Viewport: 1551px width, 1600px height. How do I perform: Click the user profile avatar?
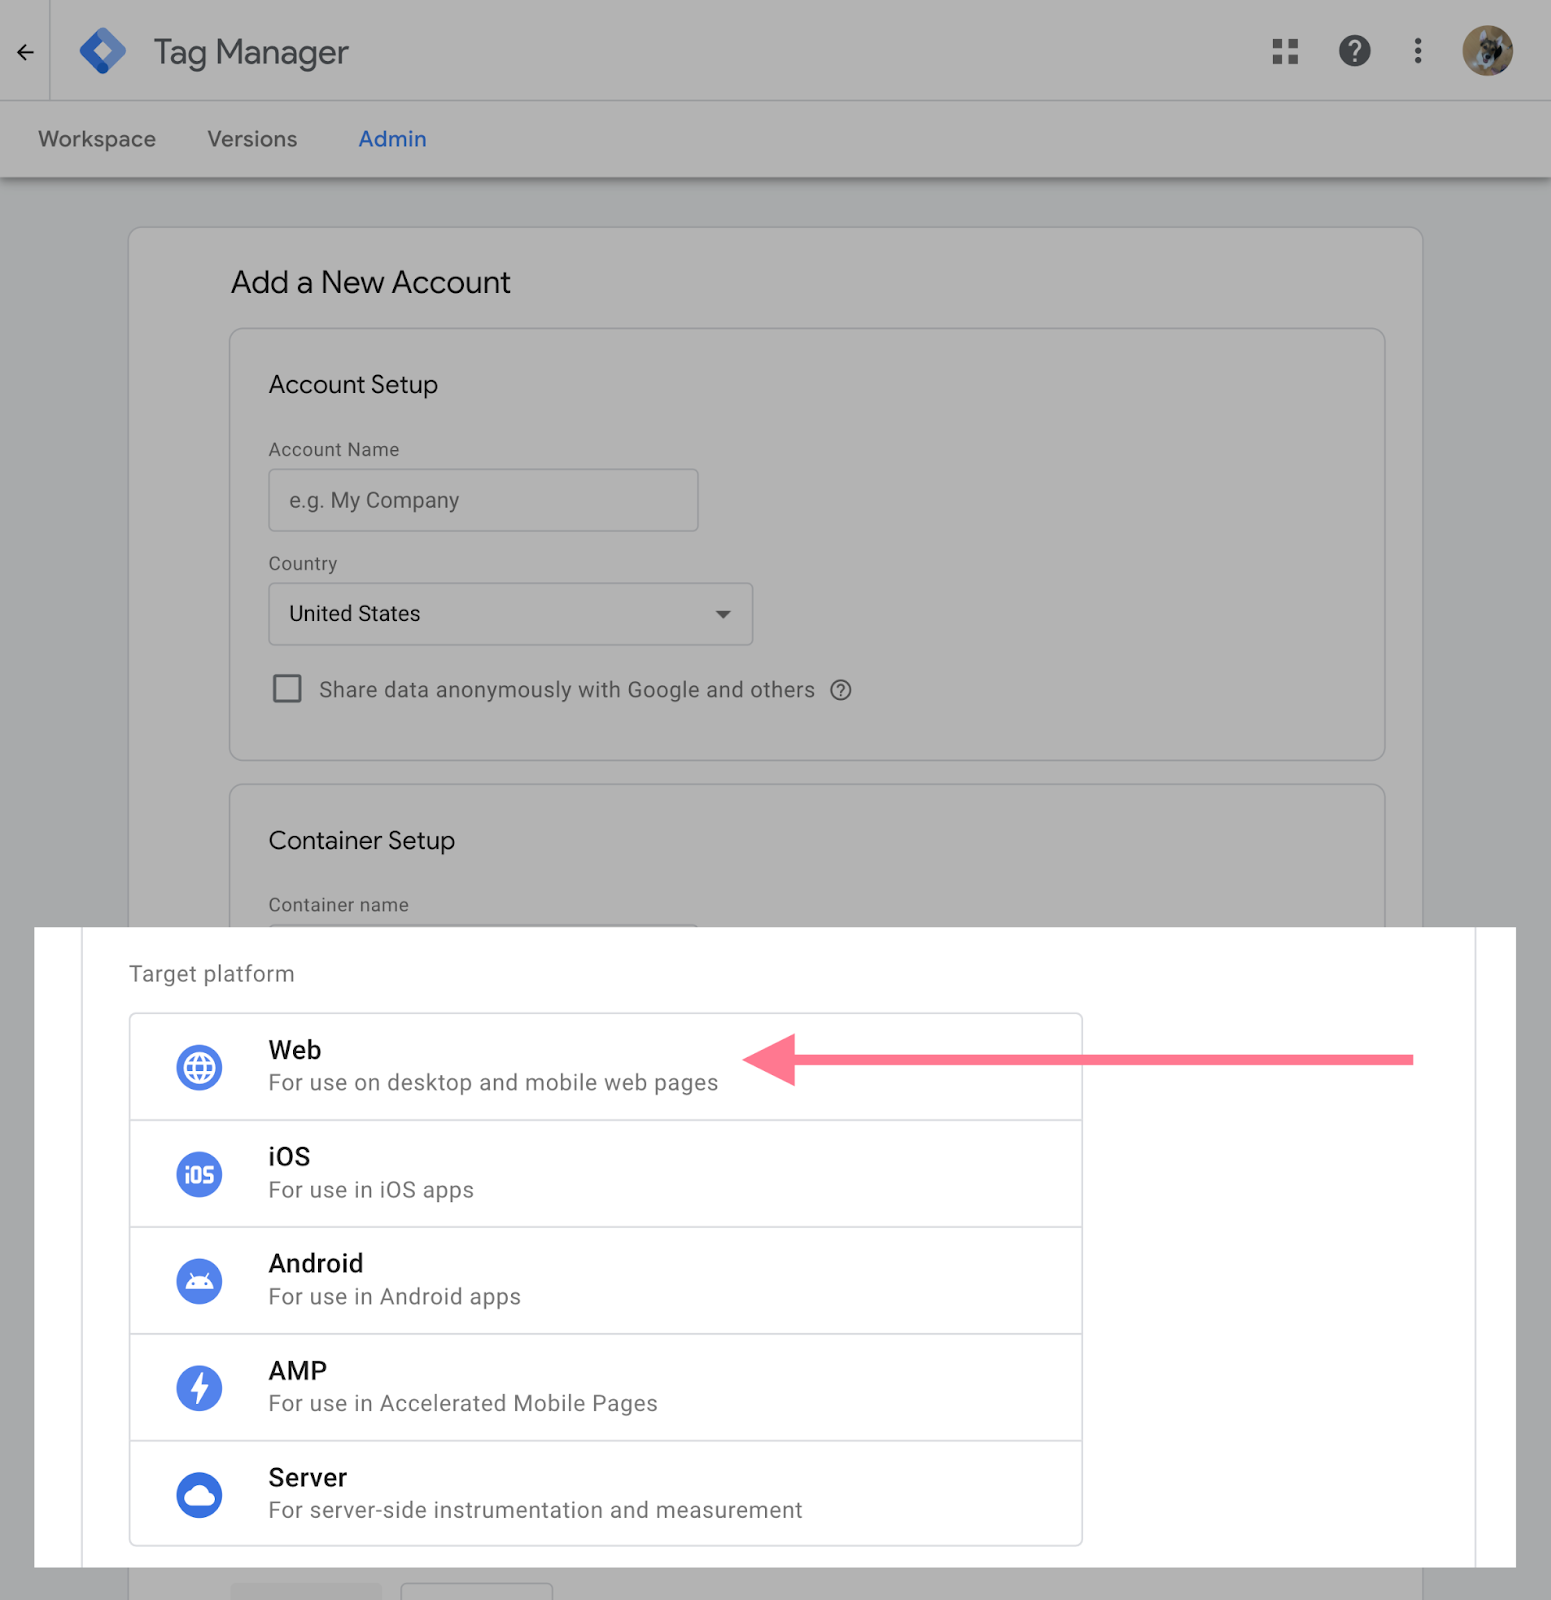coord(1487,51)
